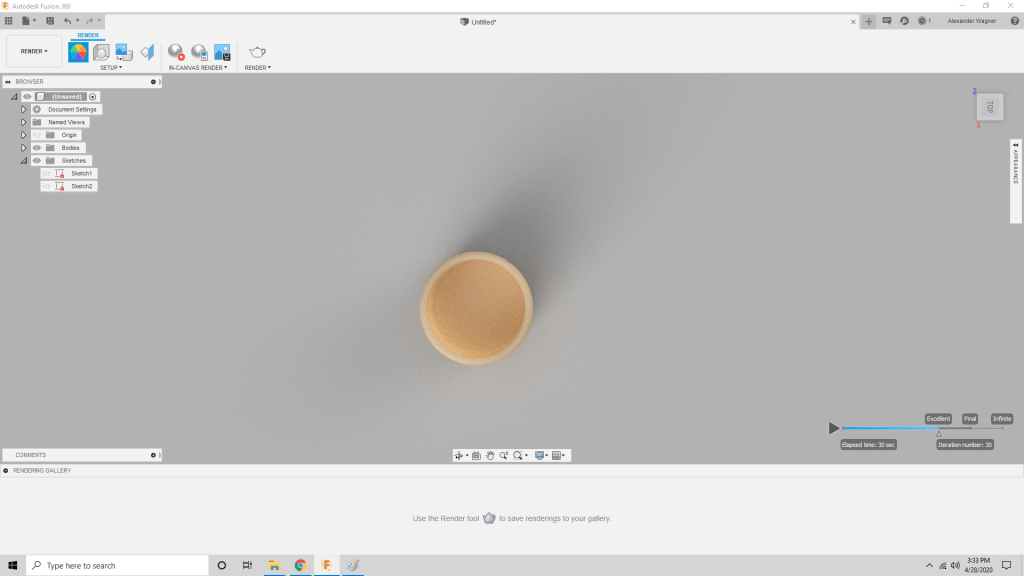Open the RENDER workspace dropdown
This screenshot has width=1024, height=576.
coord(34,51)
